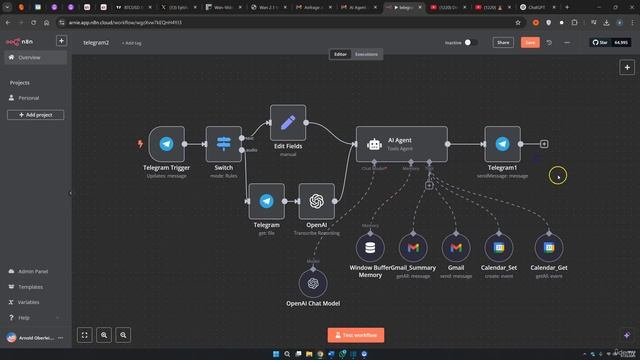The height and width of the screenshot is (360, 640).
Task: Click the zoom to fit icon
Action: (x=85, y=335)
